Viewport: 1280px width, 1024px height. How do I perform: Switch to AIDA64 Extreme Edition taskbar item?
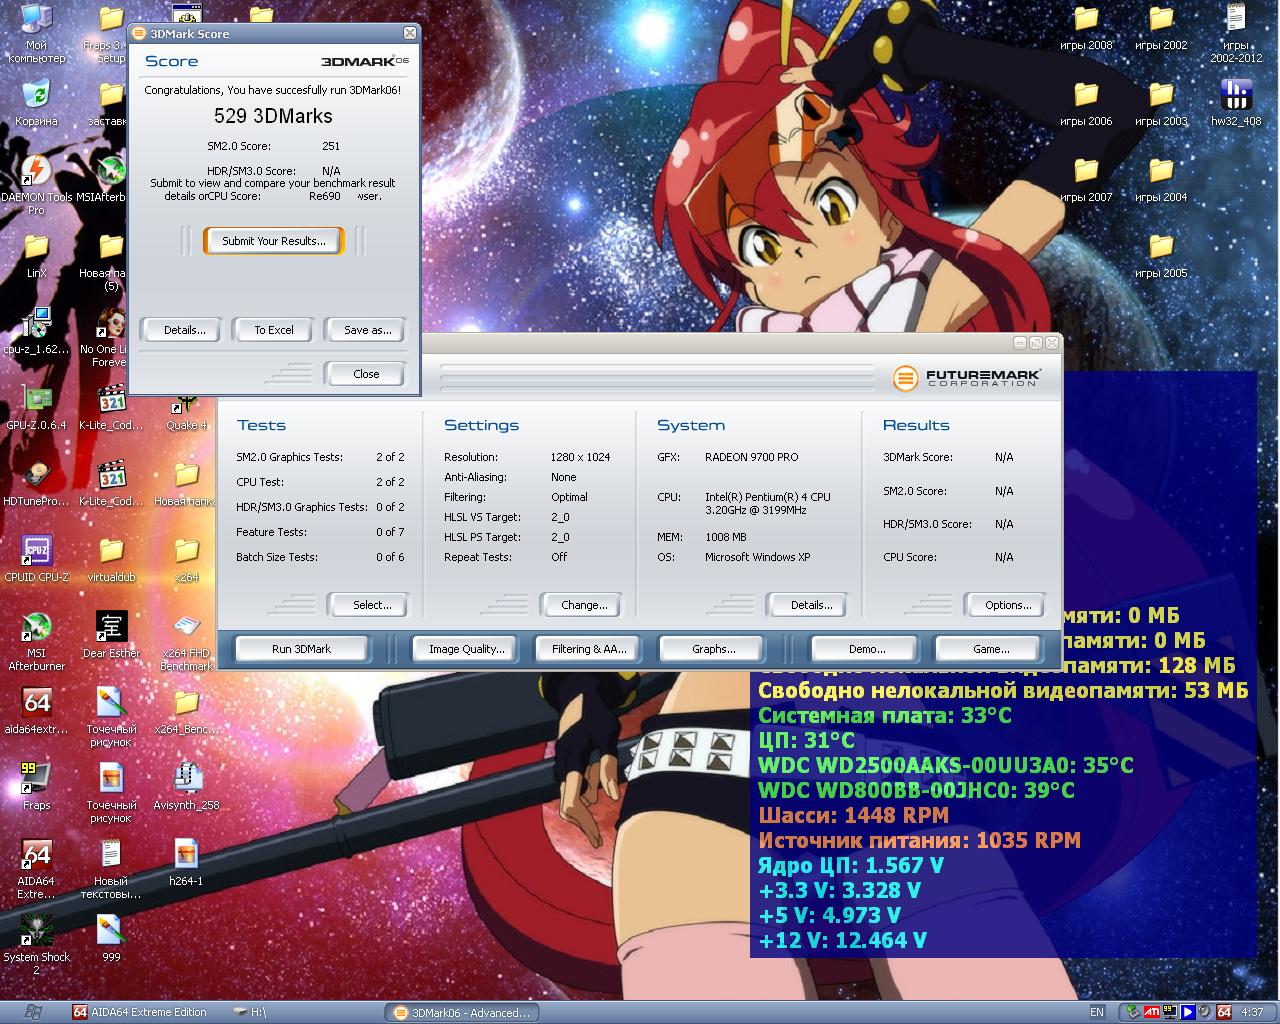coord(140,1012)
